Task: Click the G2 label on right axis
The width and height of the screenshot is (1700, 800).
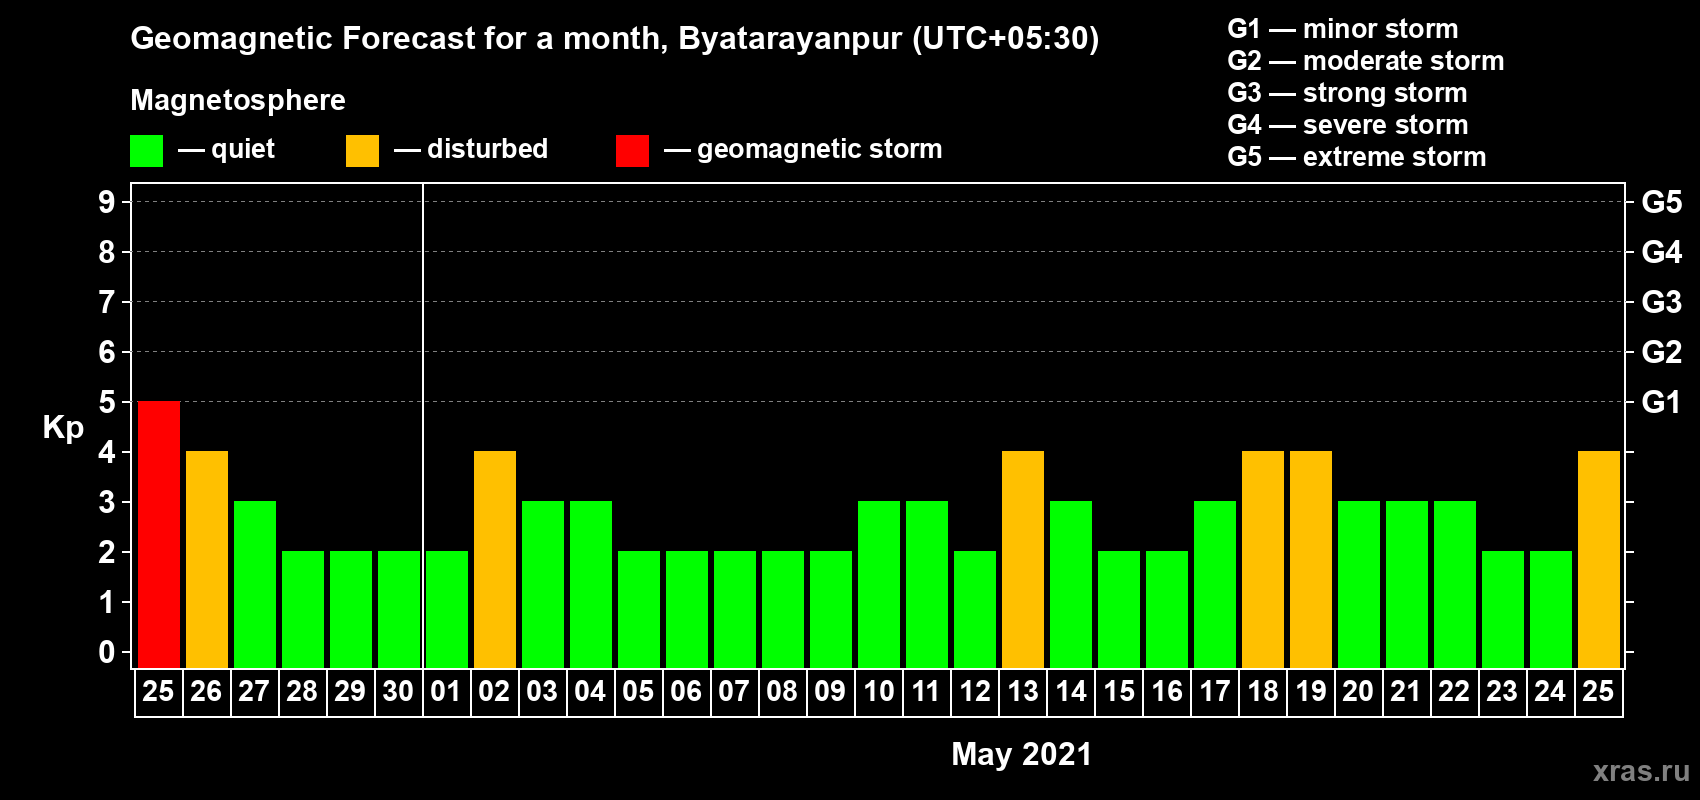Action: pos(1662,352)
